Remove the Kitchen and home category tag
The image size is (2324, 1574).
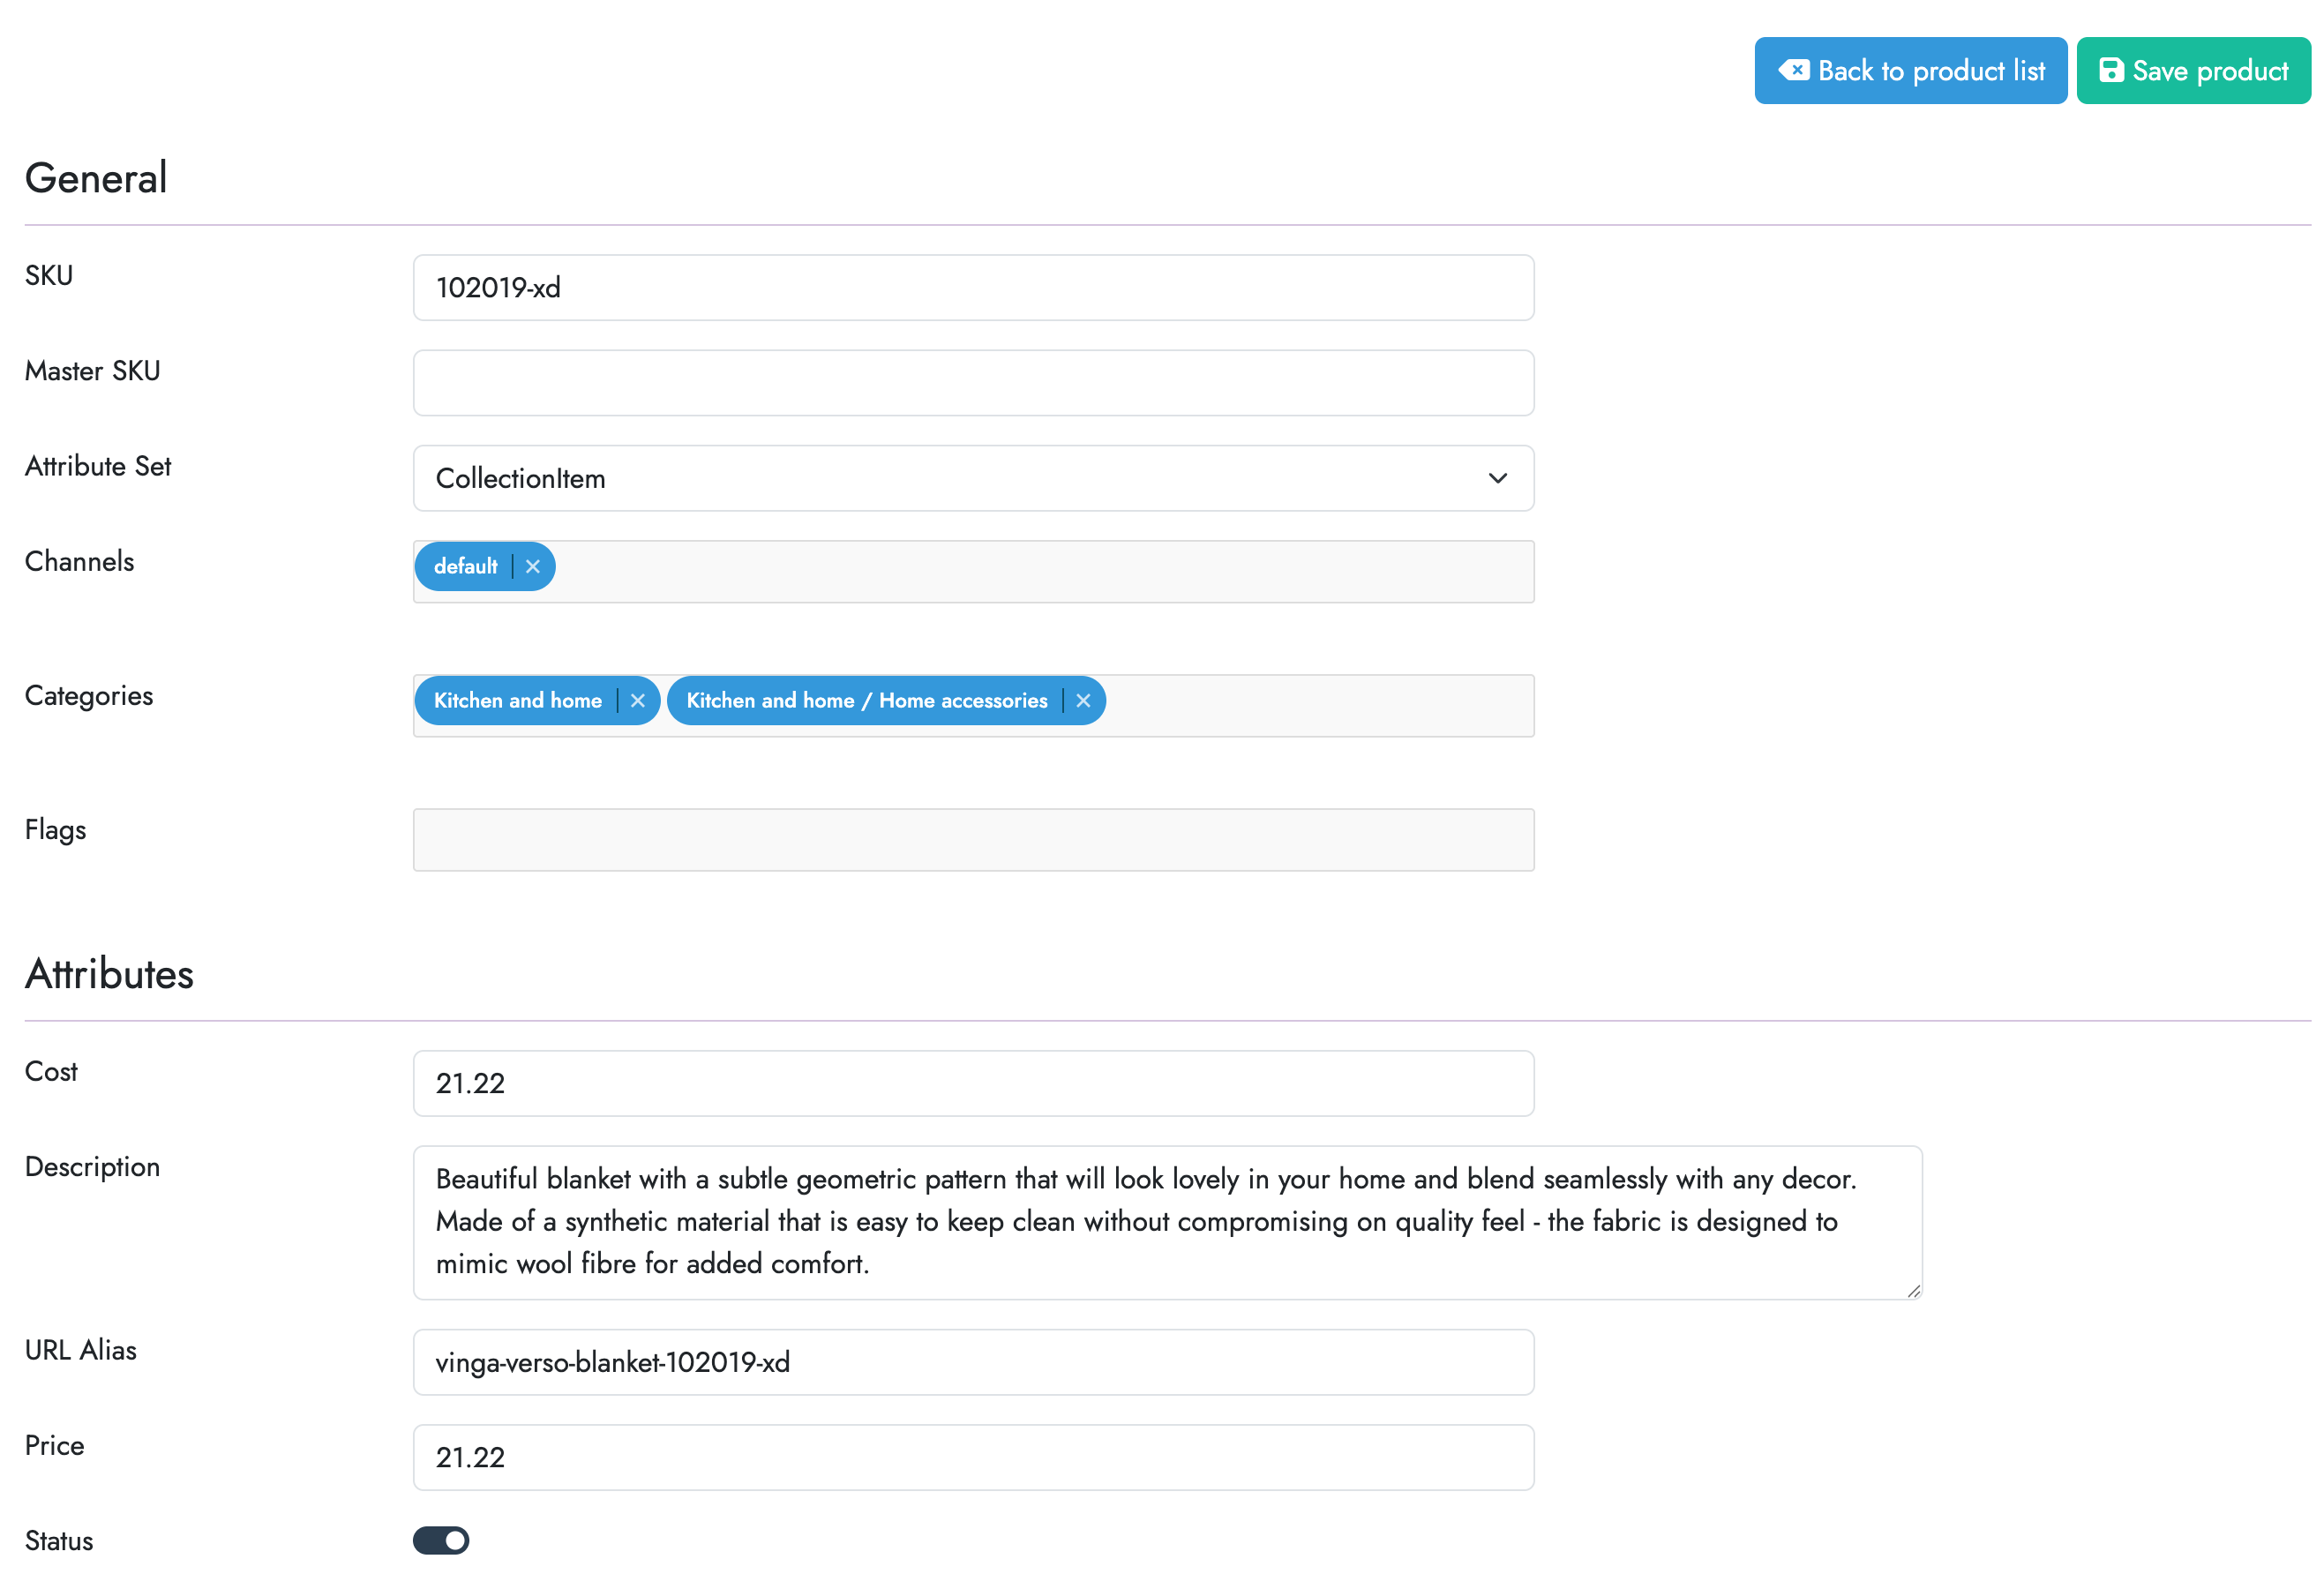point(637,701)
